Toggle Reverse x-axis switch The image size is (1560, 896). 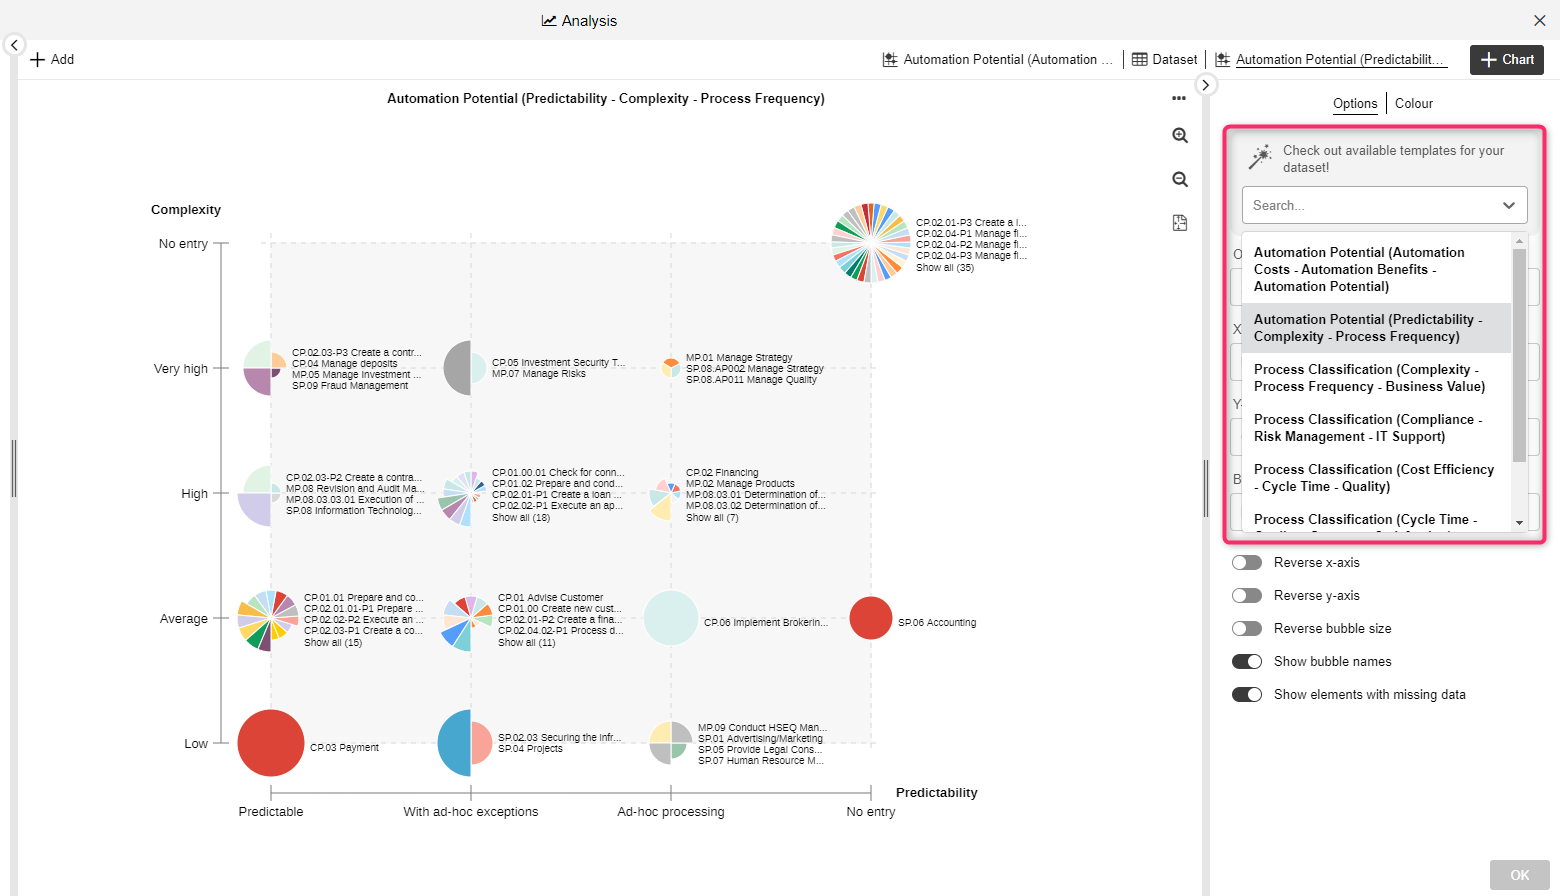1247,563
